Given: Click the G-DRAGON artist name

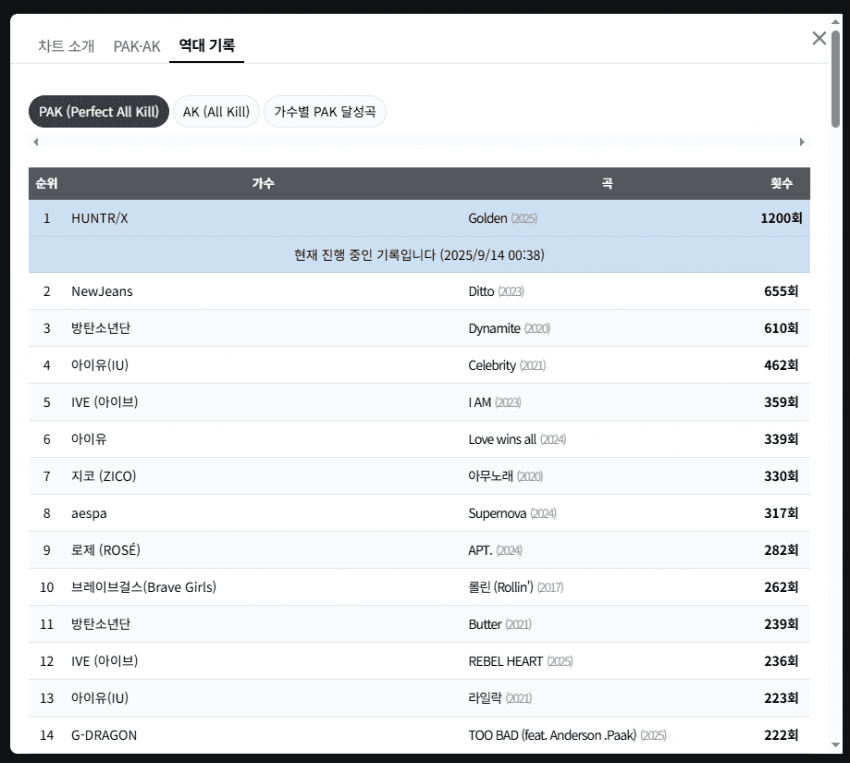Looking at the screenshot, I should pos(104,735).
